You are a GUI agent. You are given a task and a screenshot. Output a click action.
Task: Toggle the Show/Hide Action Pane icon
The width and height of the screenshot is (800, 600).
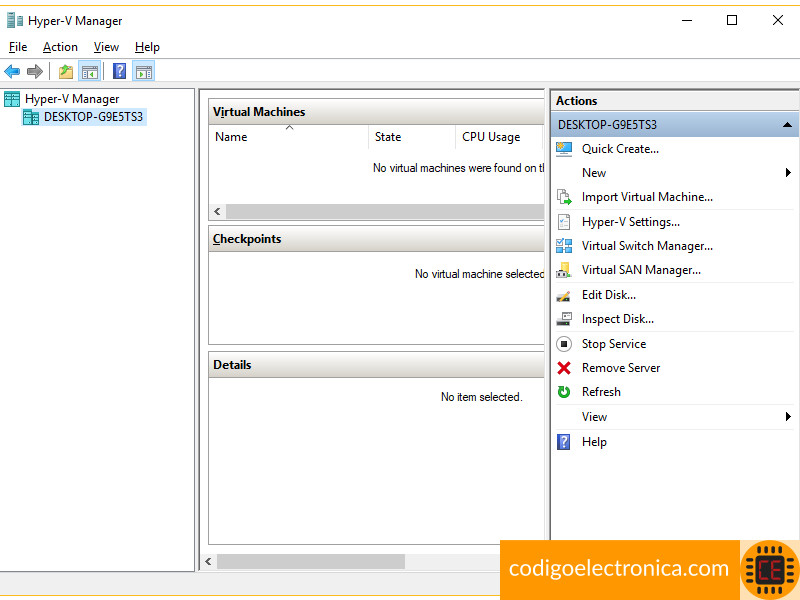tap(144, 72)
